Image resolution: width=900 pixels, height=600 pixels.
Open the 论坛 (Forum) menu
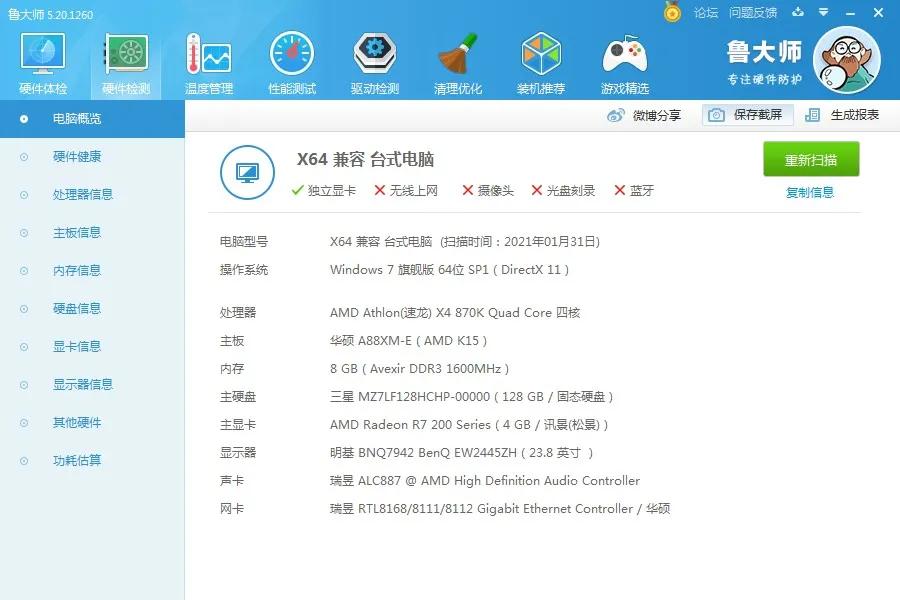[704, 13]
